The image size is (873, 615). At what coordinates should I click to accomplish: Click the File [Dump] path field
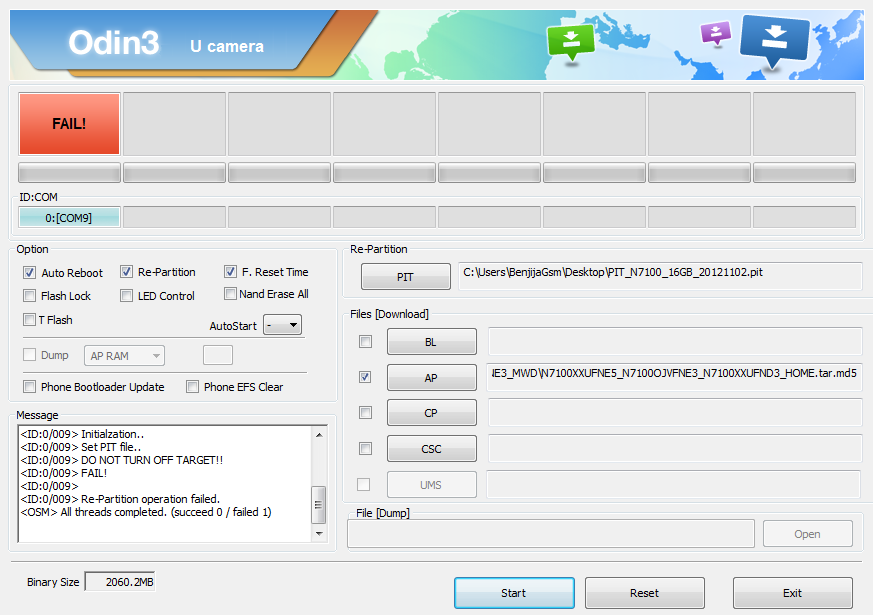click(x=551, y=534)
